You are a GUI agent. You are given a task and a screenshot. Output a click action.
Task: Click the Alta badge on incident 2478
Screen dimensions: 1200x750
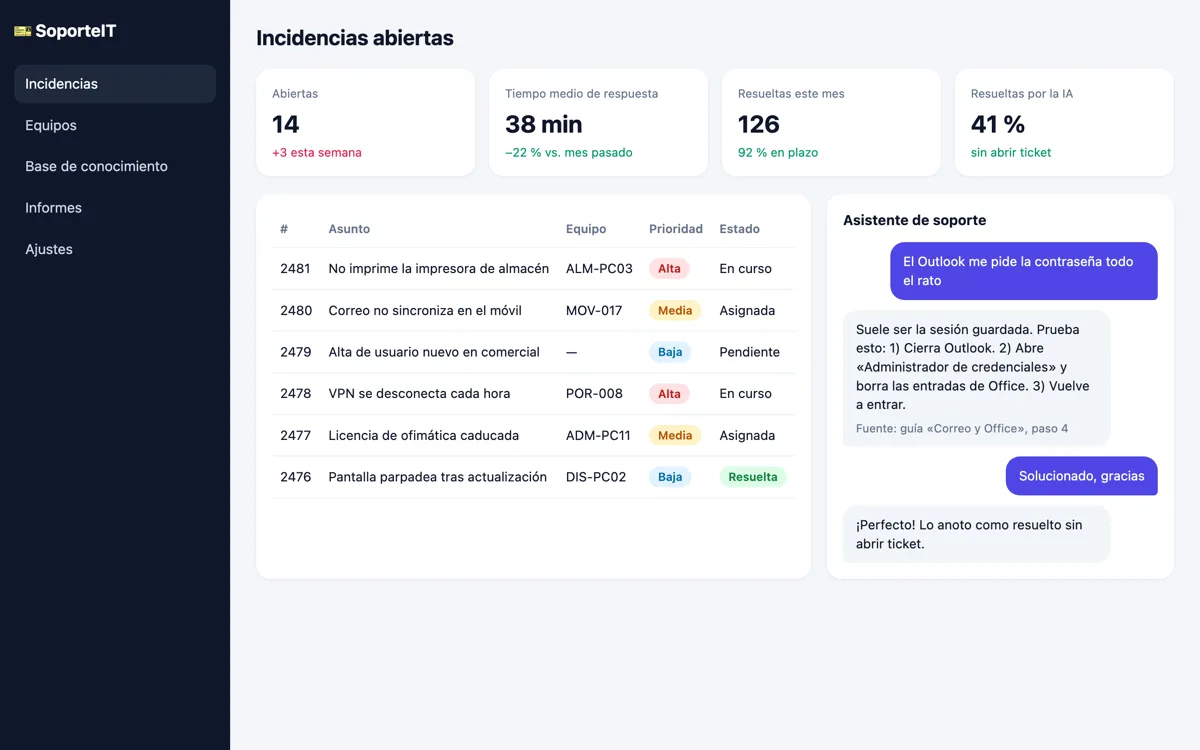669,394
